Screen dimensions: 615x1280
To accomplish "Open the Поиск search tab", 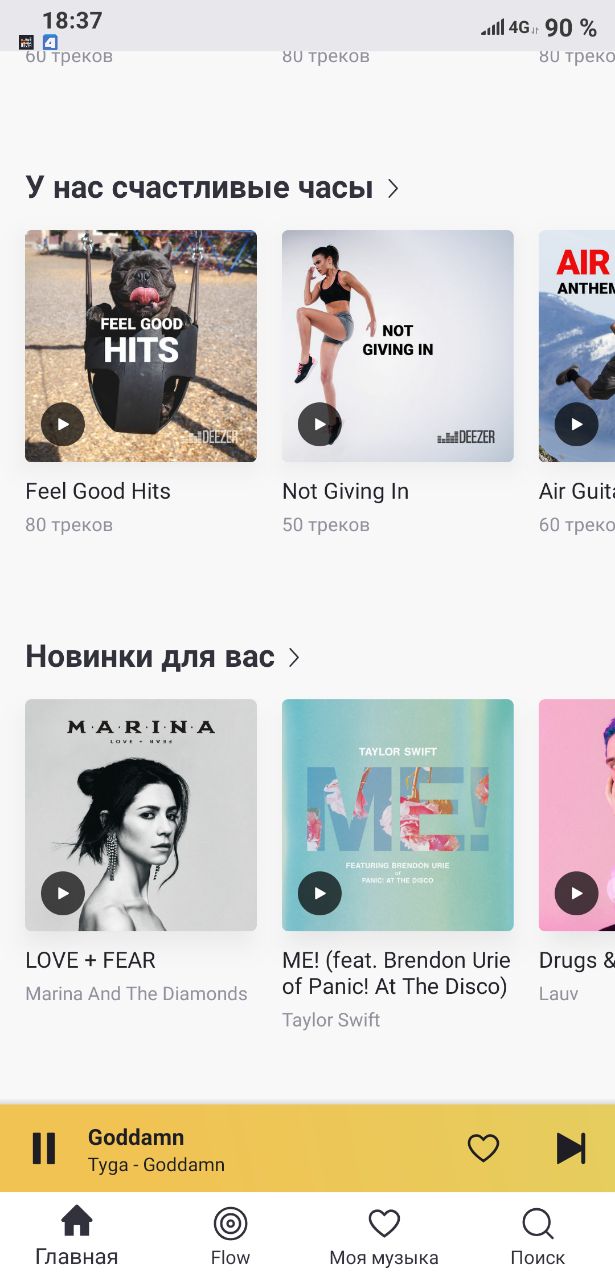I will [x=538, y=1237].
